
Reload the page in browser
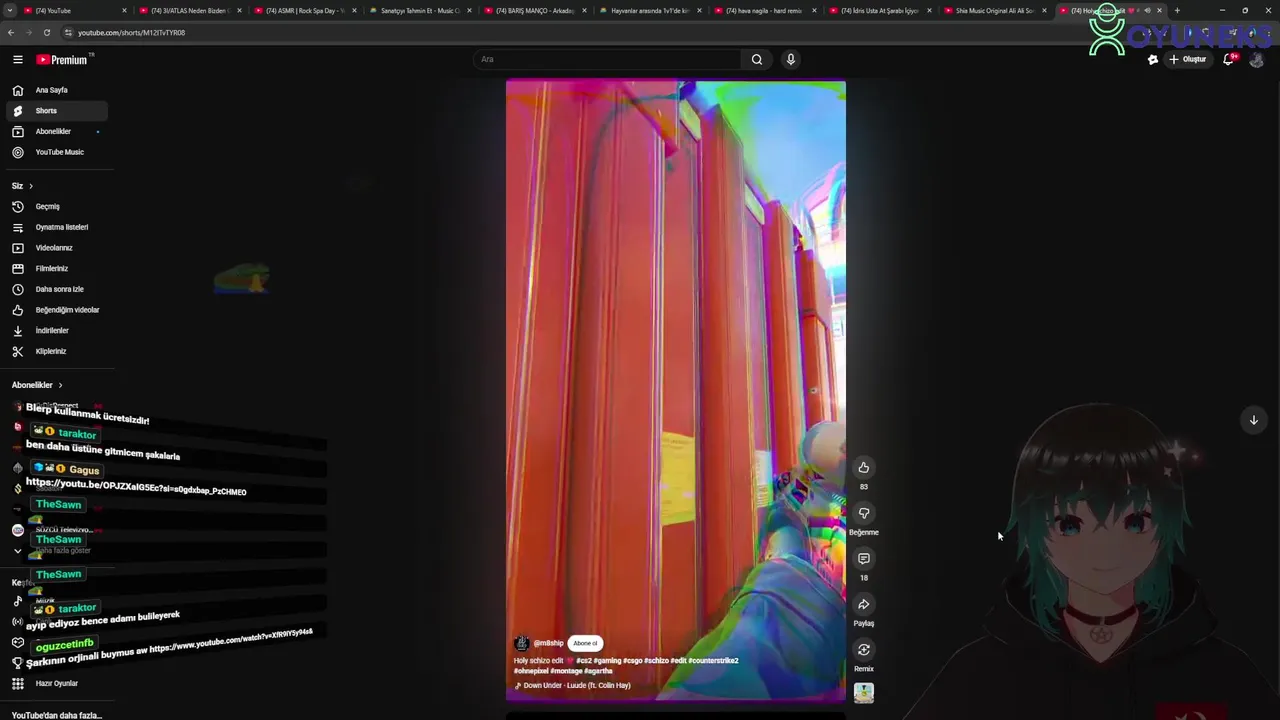[x=46, y=32]
